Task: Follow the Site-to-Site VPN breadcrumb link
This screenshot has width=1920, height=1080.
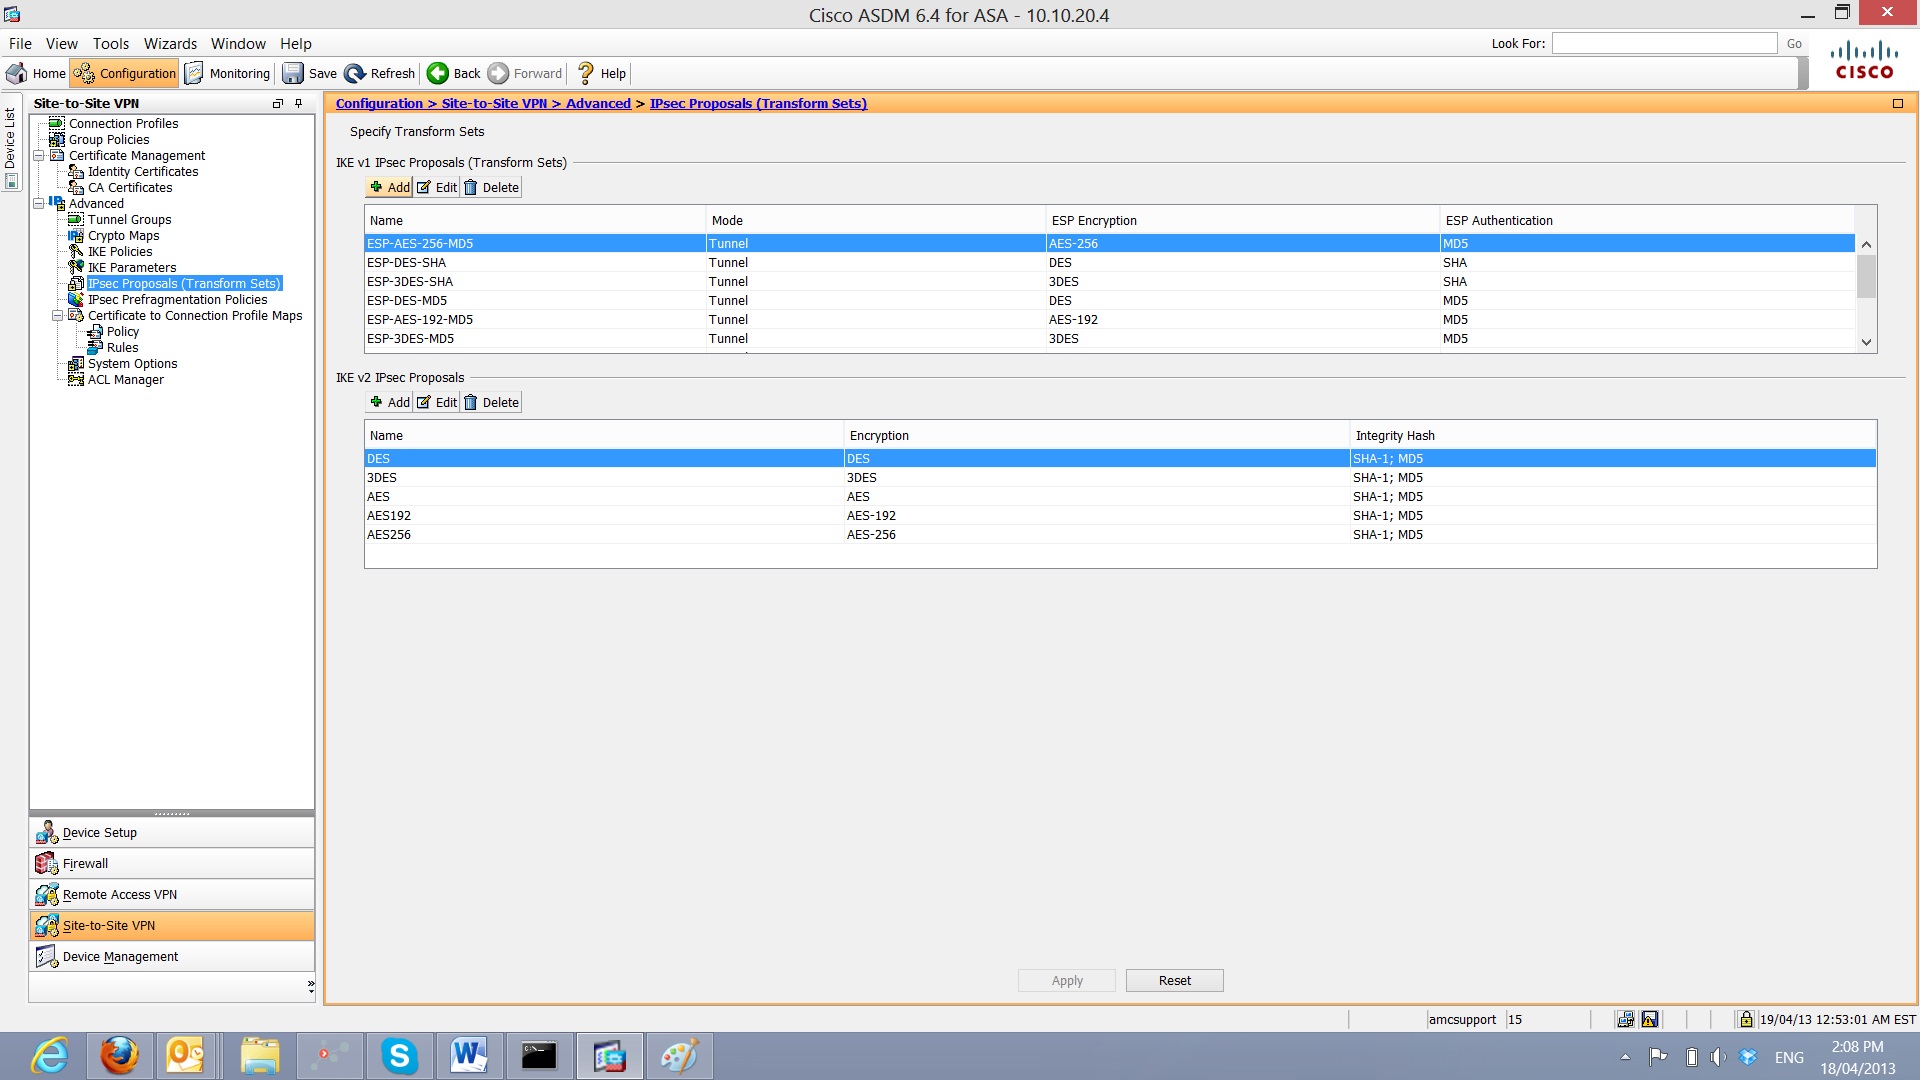Action: (494, 103)
